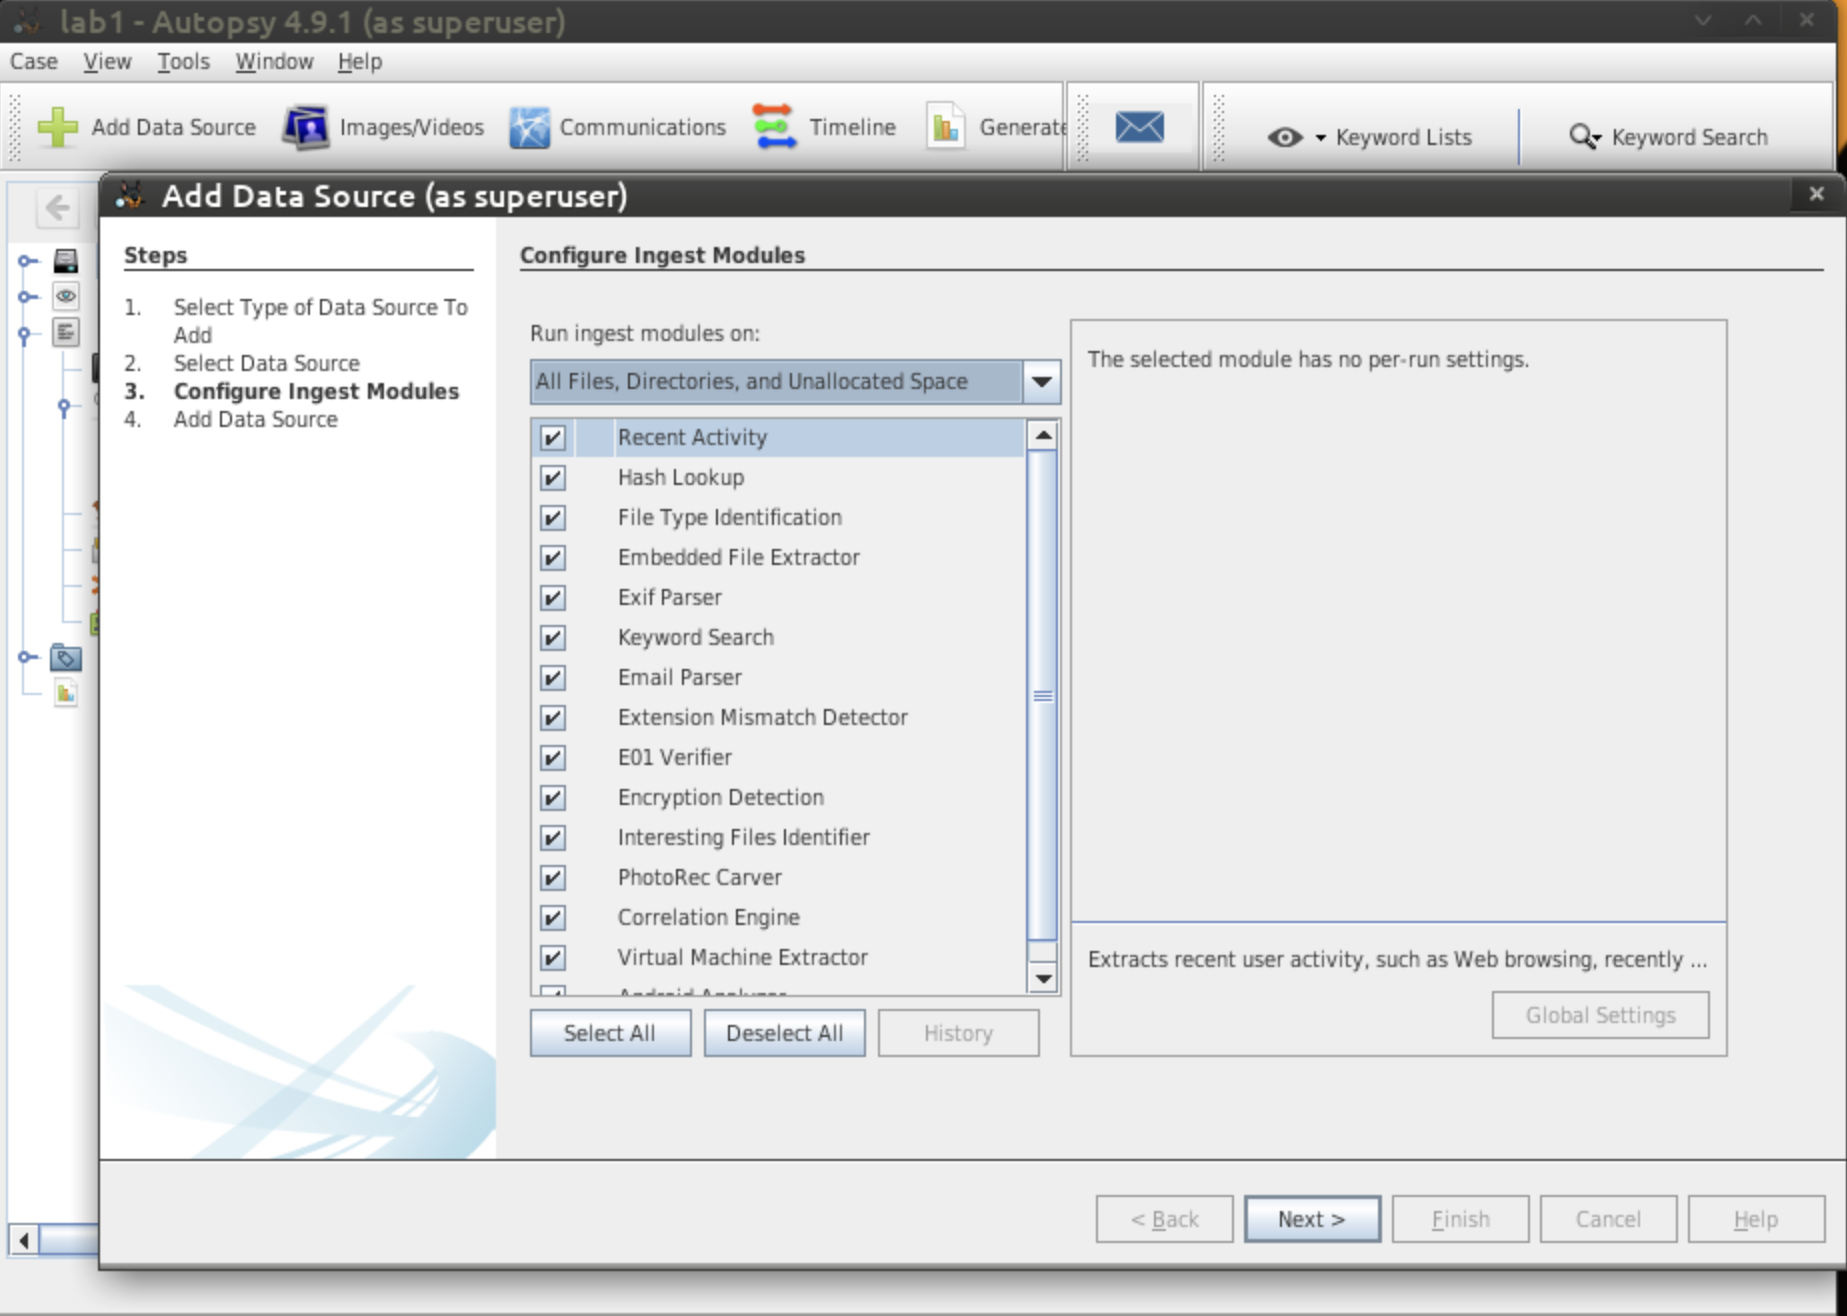Launch the Timeline editor icon
The width and height of the screenshot is (1847, 1316).
click(x=774, y=127)
